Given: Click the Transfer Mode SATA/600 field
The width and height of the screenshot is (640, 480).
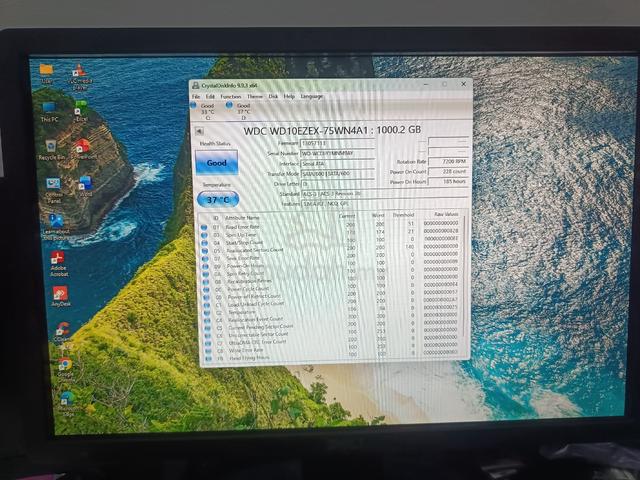Looking at the screenshot, I should 337,173.
